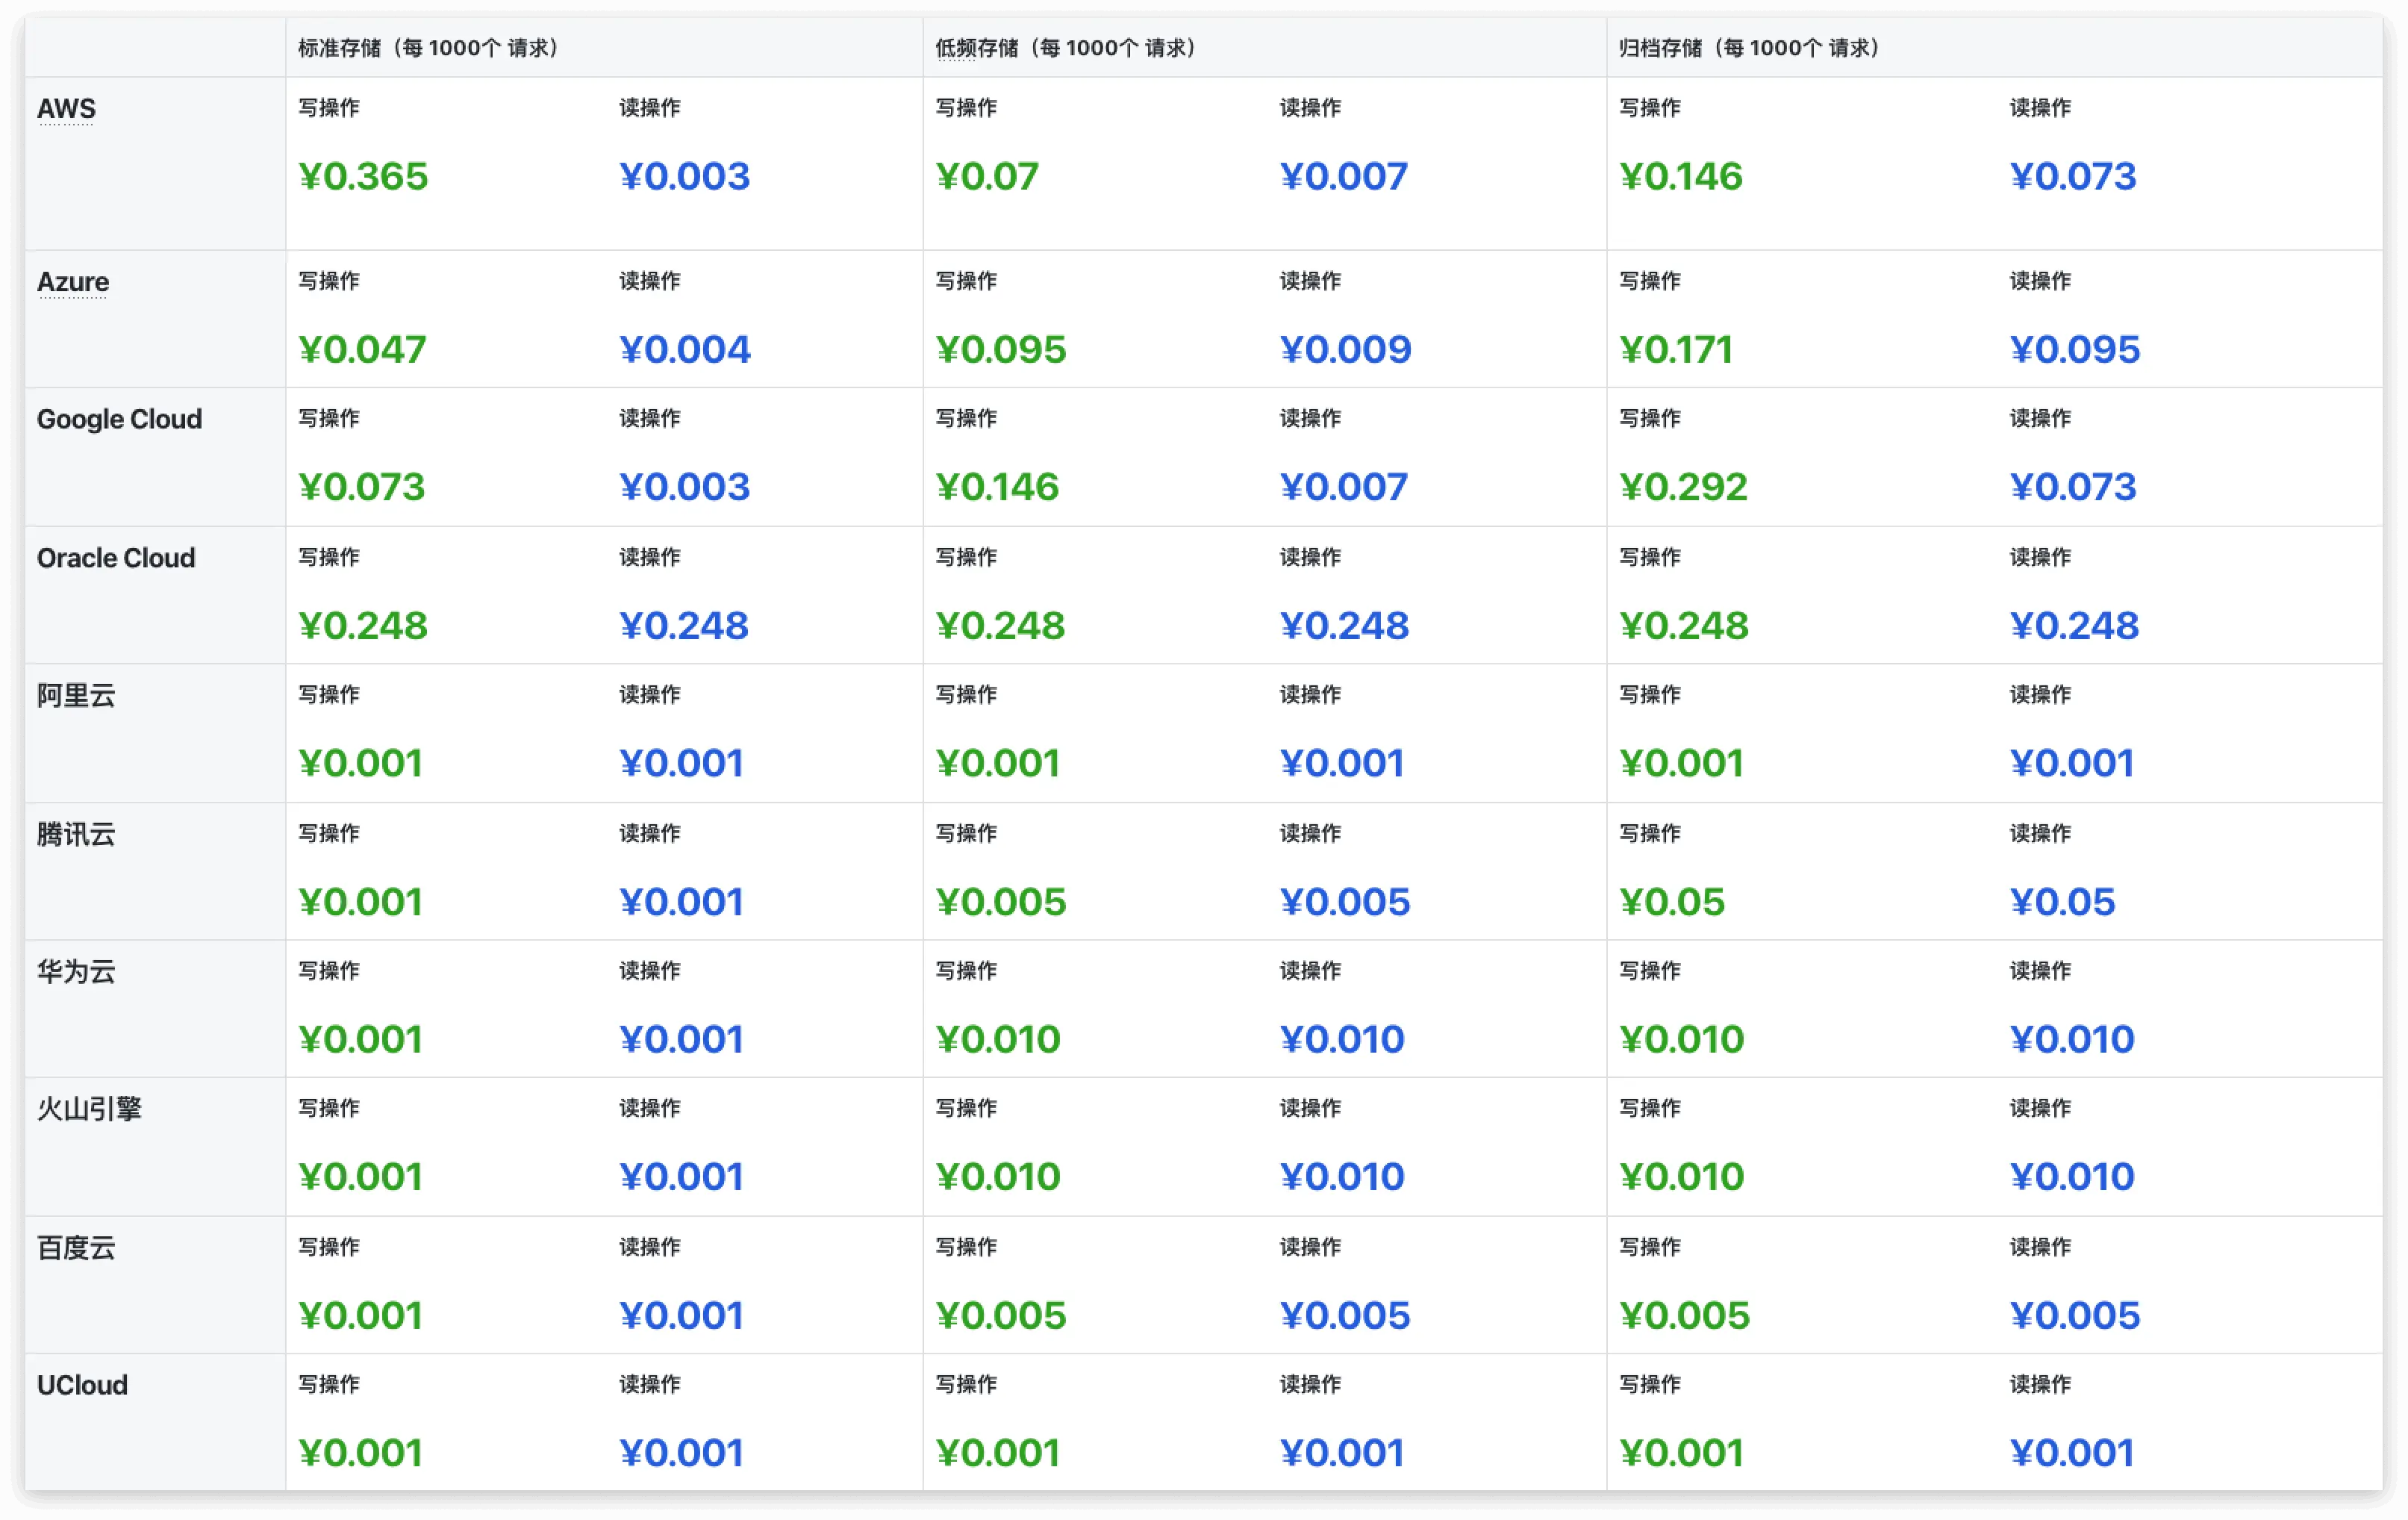The height and width of the screenshot is (1520, 2408).
Task: Click AWS archive read price ¥0.073
Action: pyautogui.click(x=2073, y=177)
